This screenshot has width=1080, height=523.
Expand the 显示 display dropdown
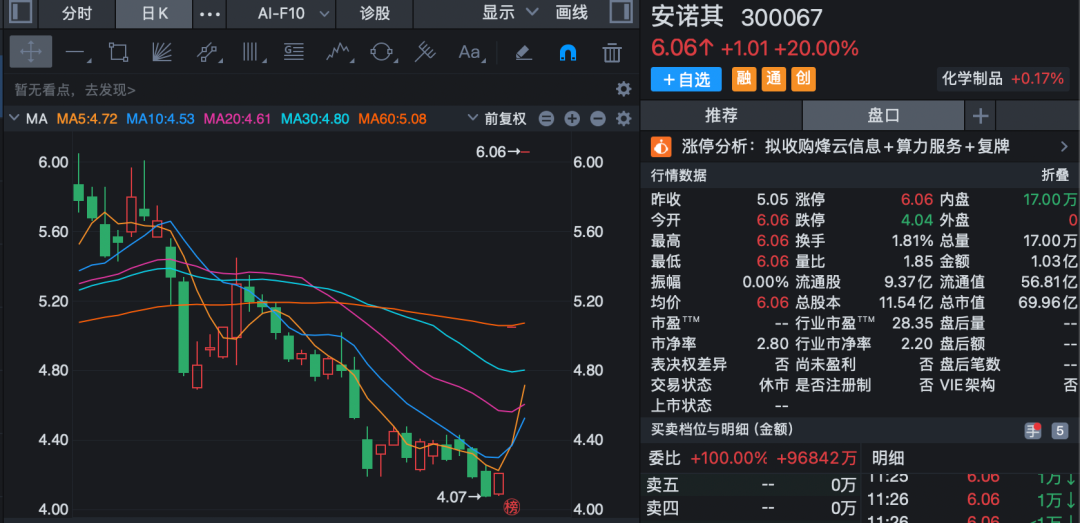[510, 13]
